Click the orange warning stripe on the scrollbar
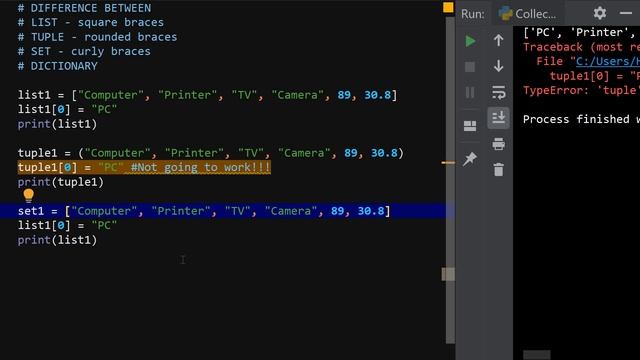The height and width of the screenshot is (360, 640). click(448, 162)
